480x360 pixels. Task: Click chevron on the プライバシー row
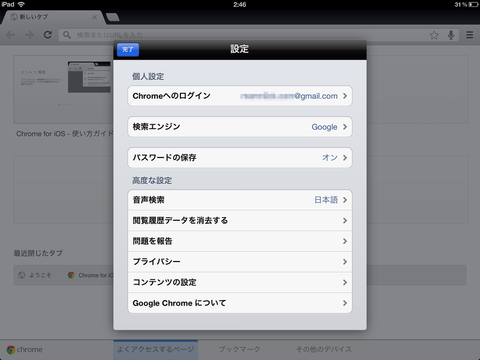[x=345, y=262]
